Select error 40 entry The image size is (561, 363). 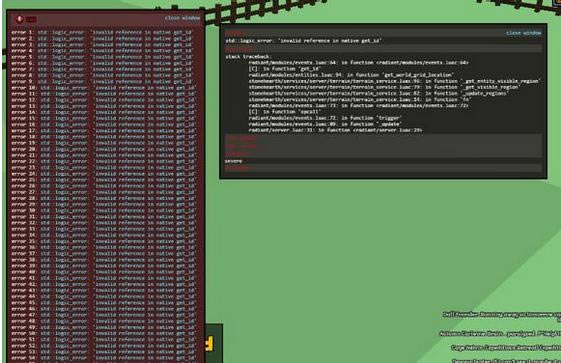coord(103,272)
